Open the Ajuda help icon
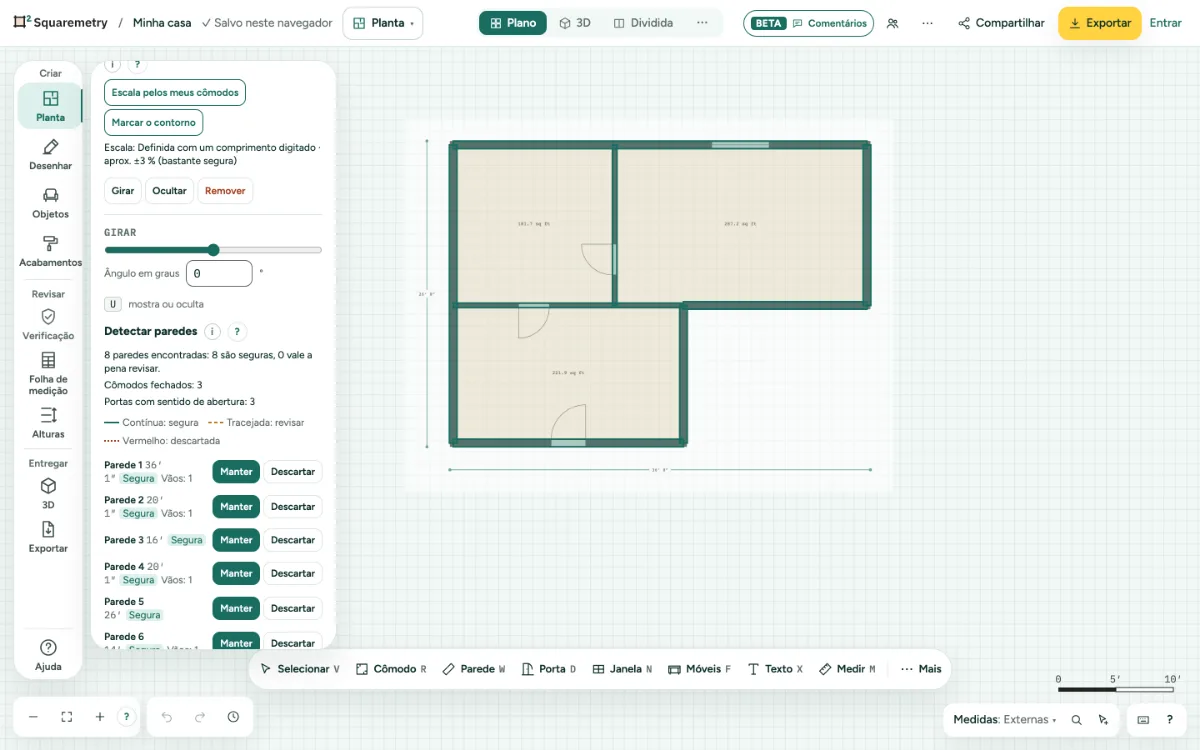Screen dimensions: 1200x750 tap(48, 655)
